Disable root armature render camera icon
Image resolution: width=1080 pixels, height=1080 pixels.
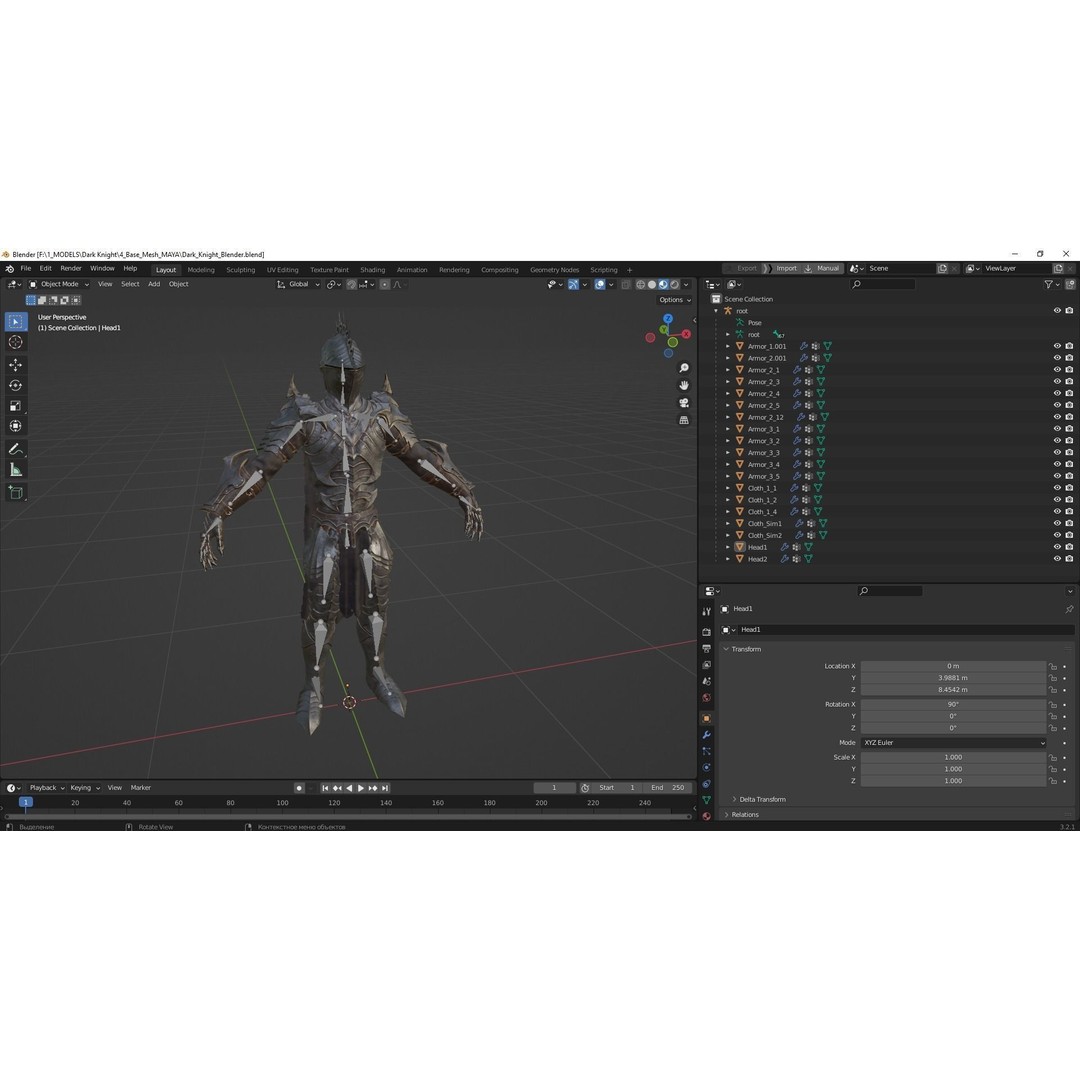(1069, 311)
